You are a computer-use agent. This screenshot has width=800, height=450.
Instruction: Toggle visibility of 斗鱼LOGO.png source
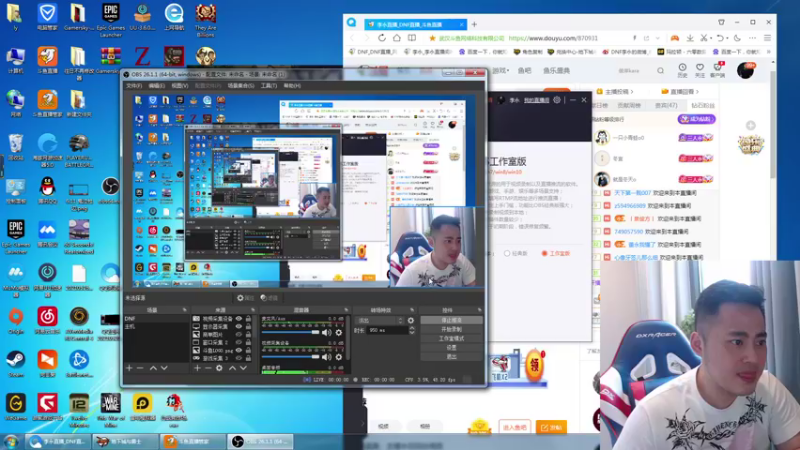click(x=238, y=351)
